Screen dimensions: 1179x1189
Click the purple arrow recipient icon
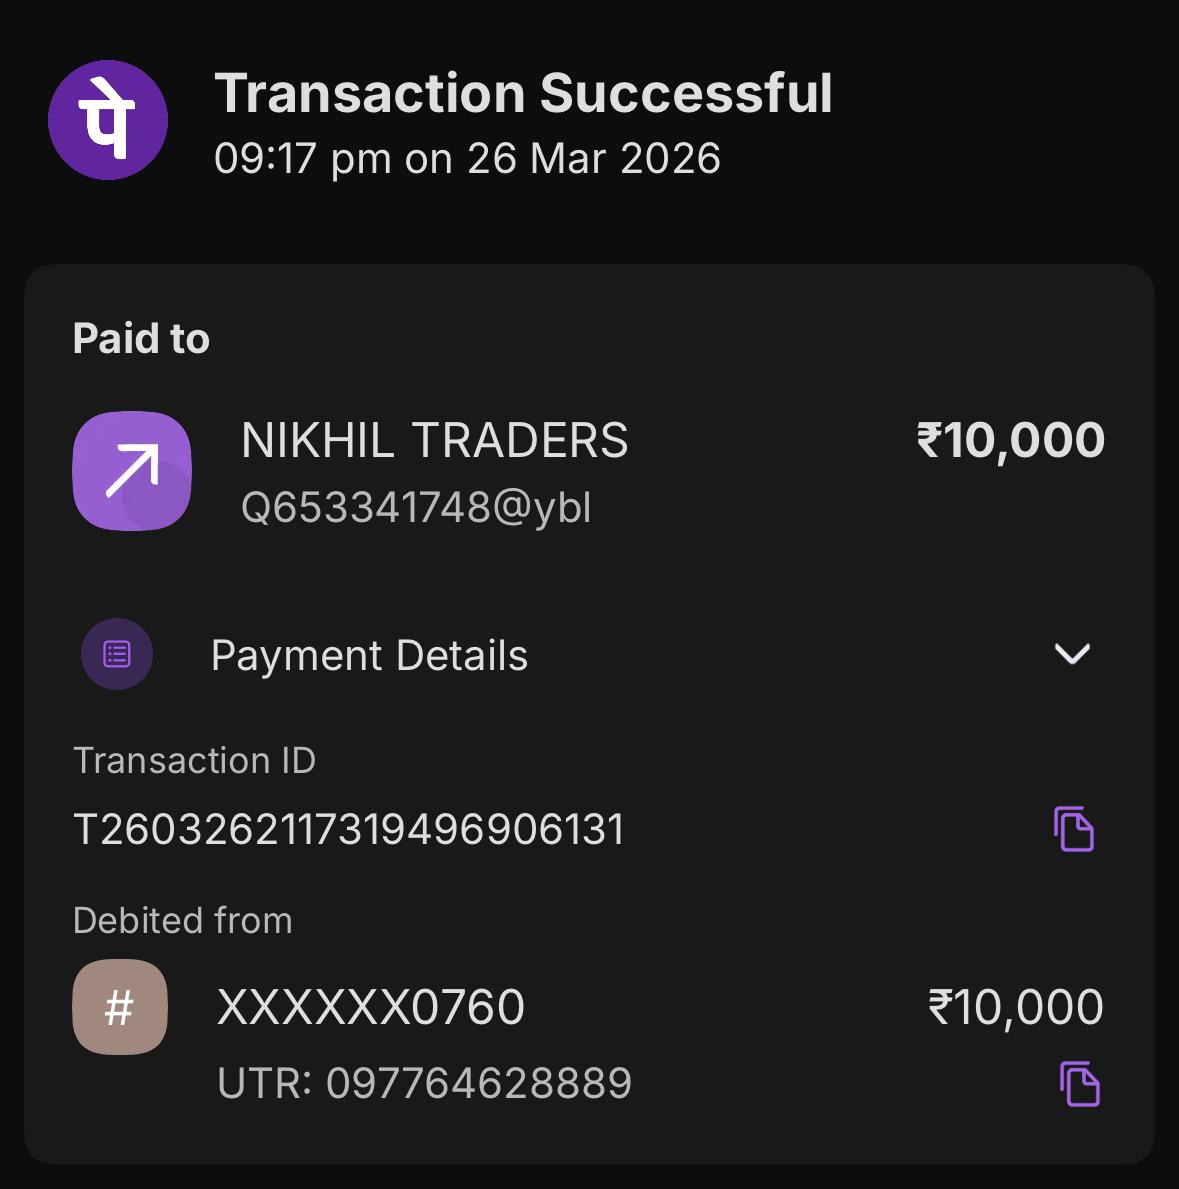click(x=132, y=470)
